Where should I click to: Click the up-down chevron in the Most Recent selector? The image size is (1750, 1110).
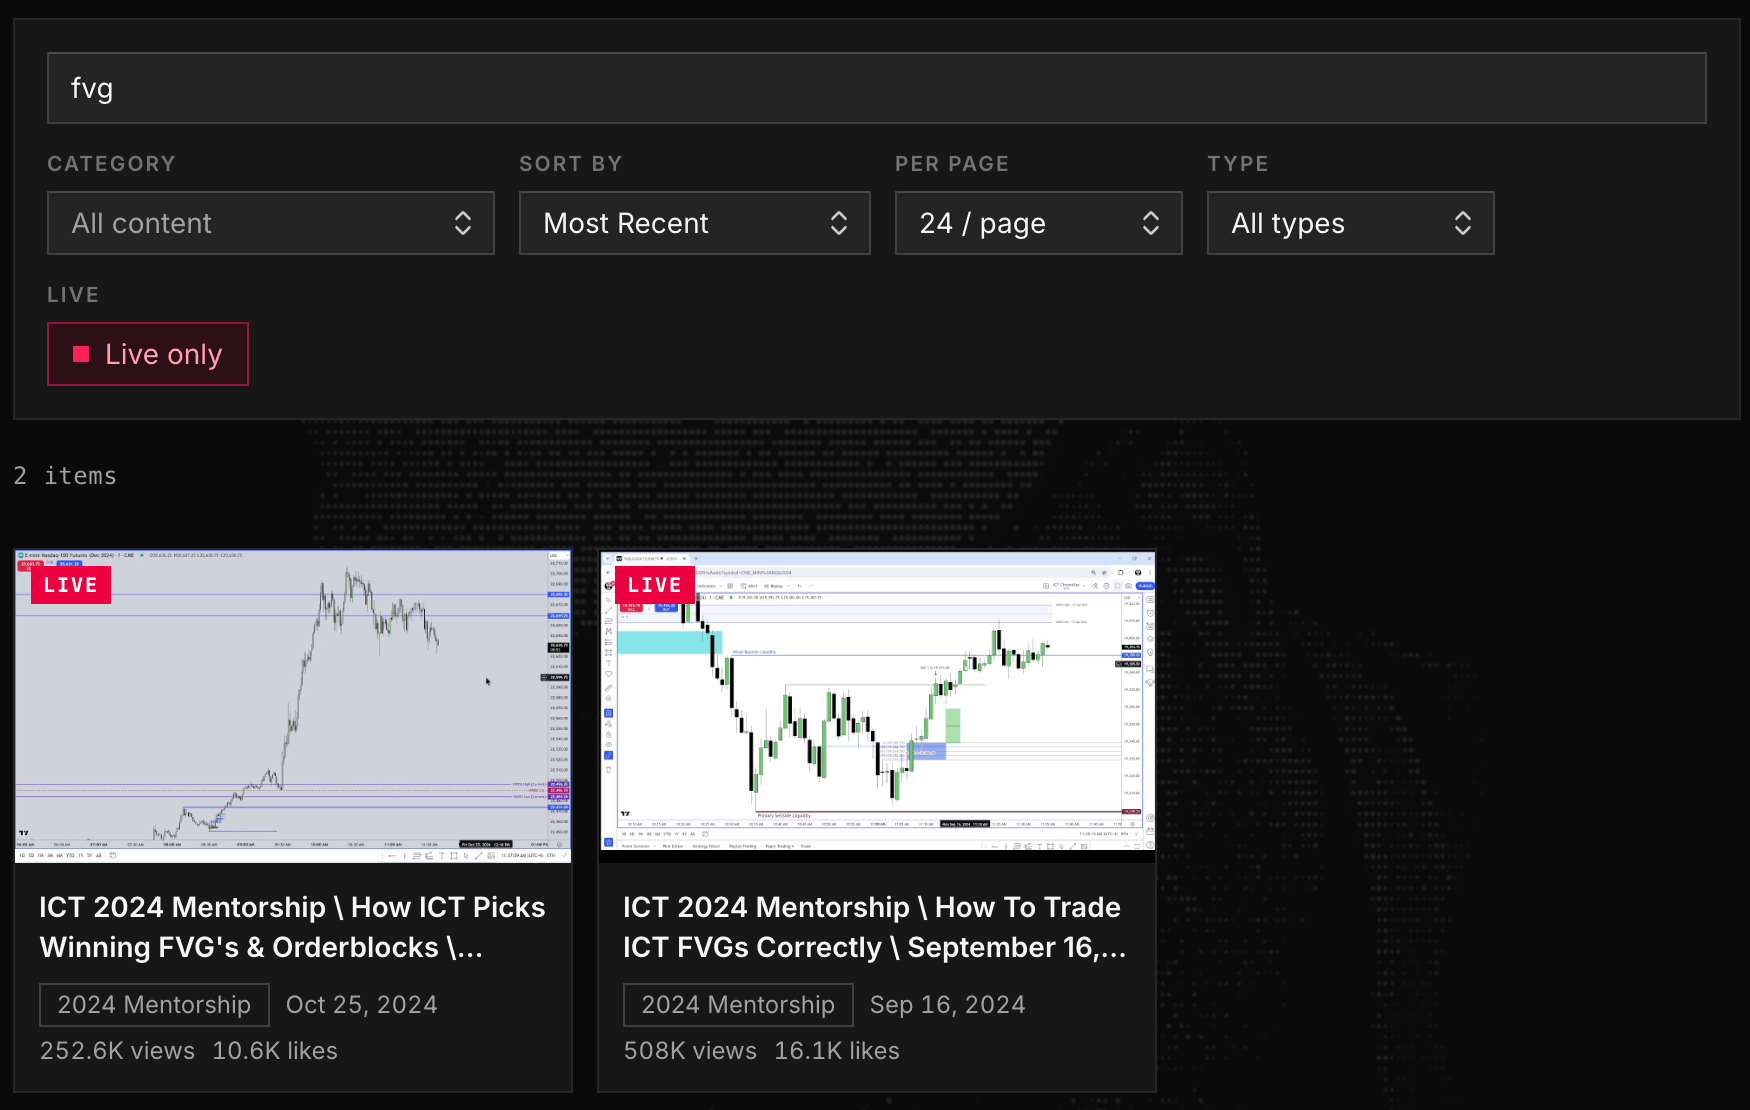point(839,223)
